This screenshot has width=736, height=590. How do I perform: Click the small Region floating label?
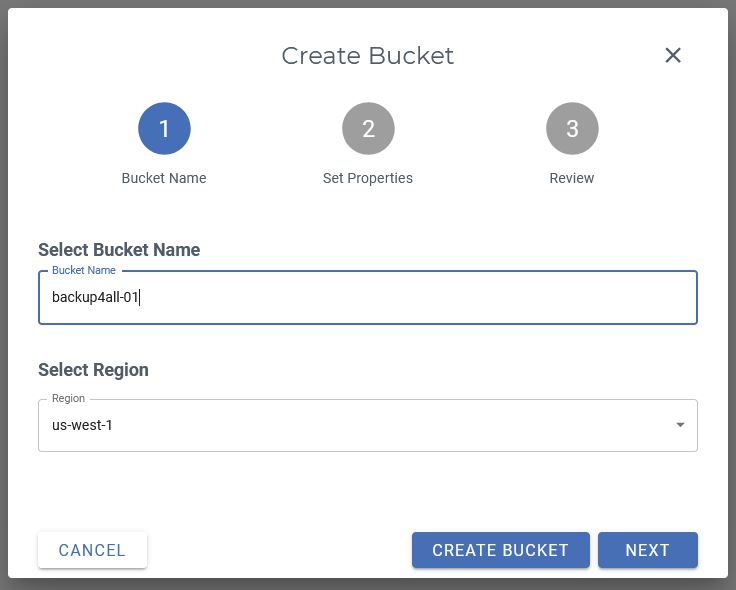coord(68,398)
